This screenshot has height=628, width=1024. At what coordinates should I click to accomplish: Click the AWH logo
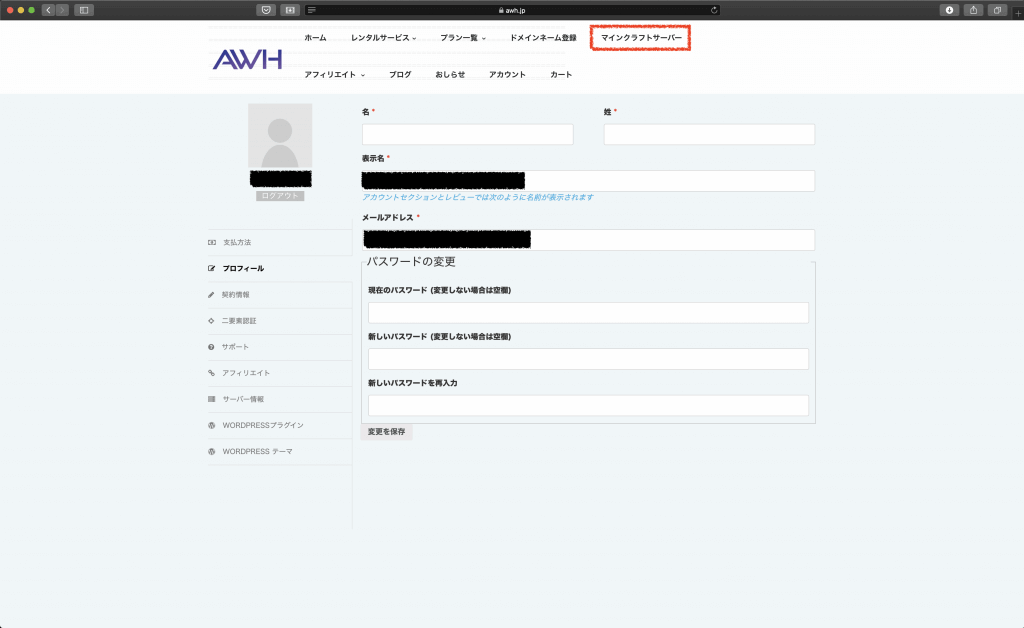(x=247, y=59)
